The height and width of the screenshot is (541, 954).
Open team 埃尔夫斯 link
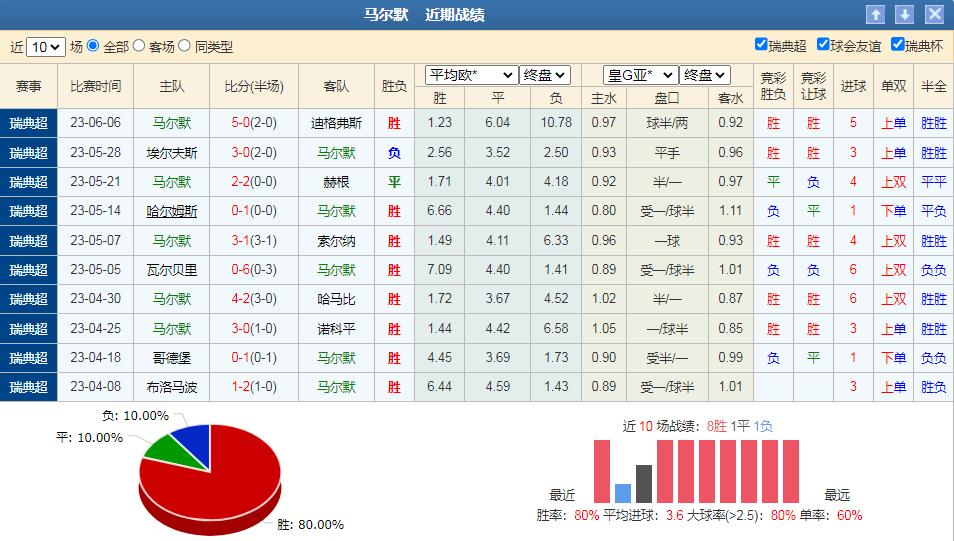click(x=172, y=153)
